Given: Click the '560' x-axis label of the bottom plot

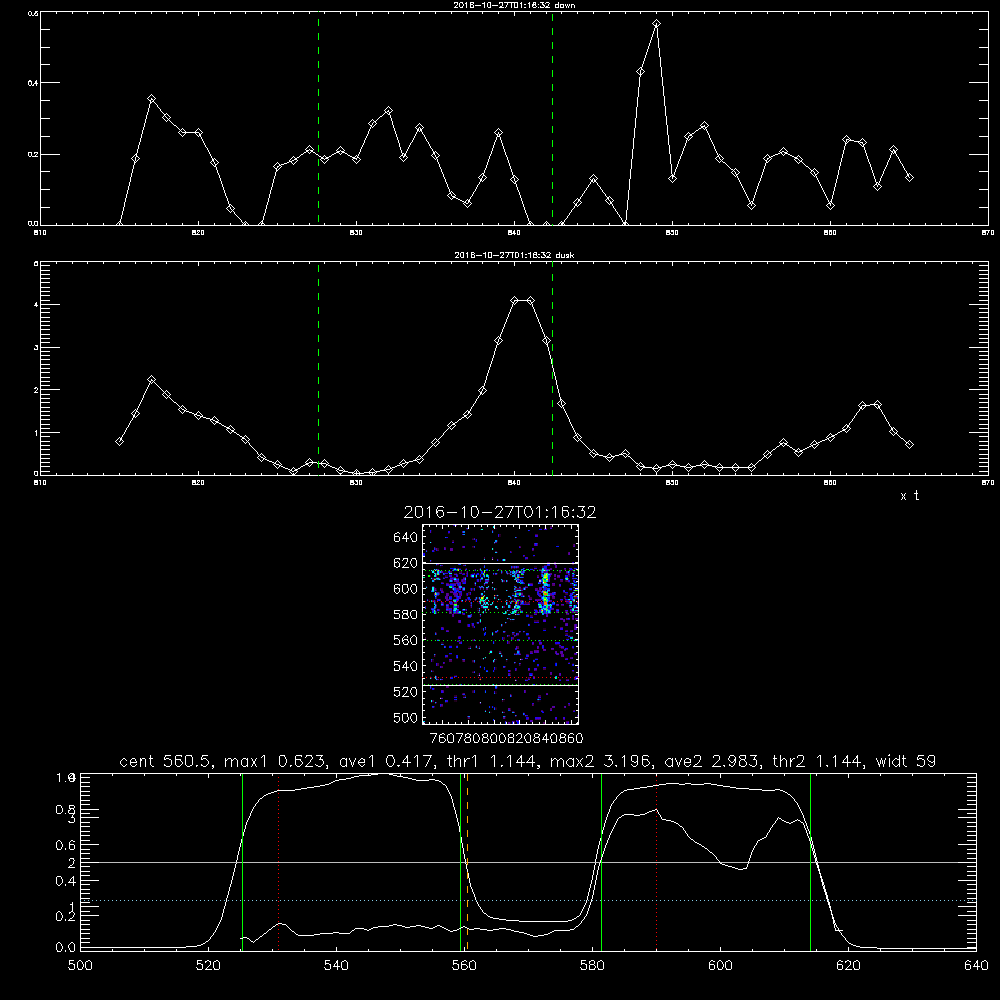Looking at the screenshot, I should pos(464,966).
